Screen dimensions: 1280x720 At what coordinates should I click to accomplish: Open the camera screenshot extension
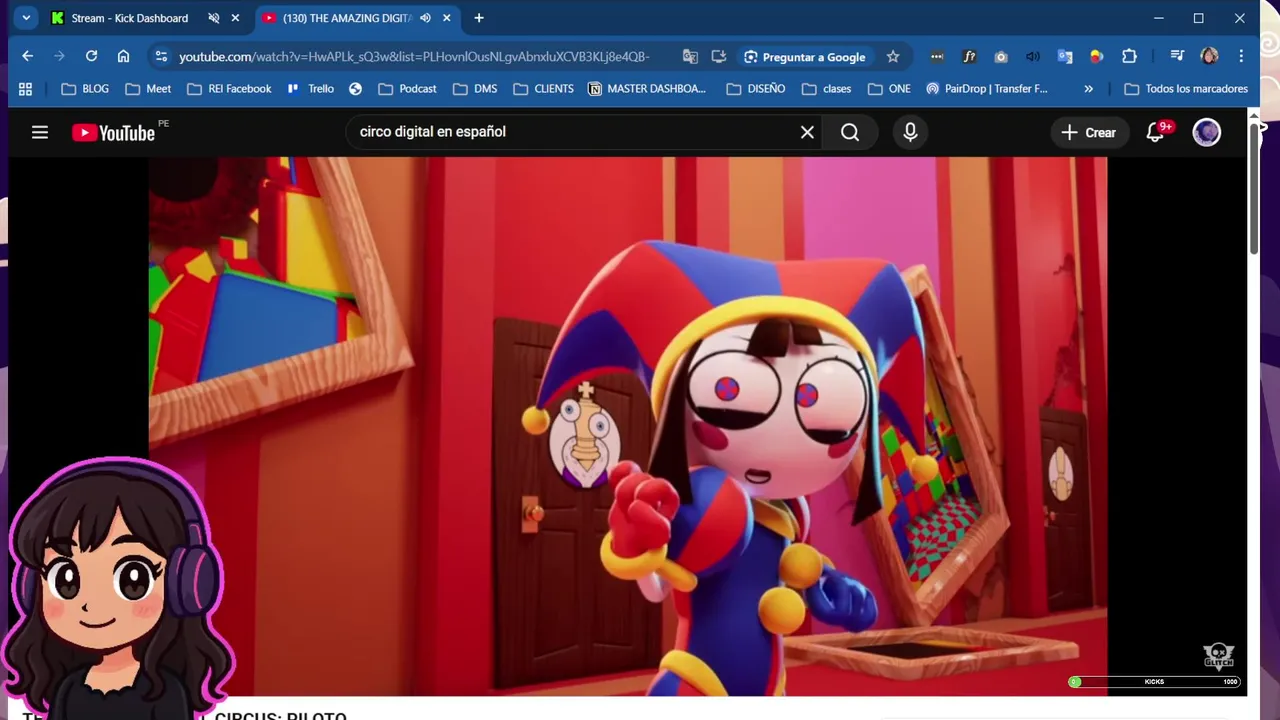[x=1001, y=57]
